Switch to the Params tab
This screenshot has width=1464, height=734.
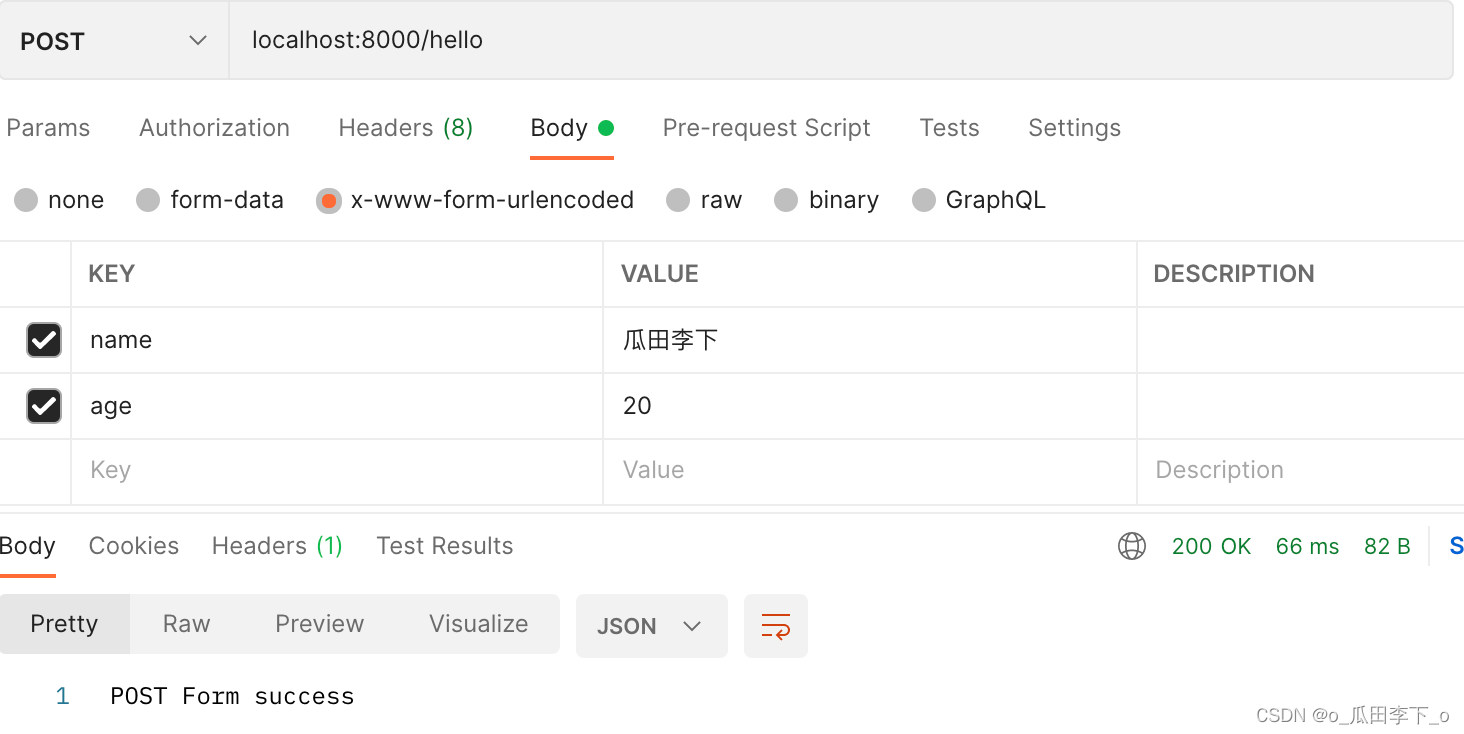(x=48, y=128)
